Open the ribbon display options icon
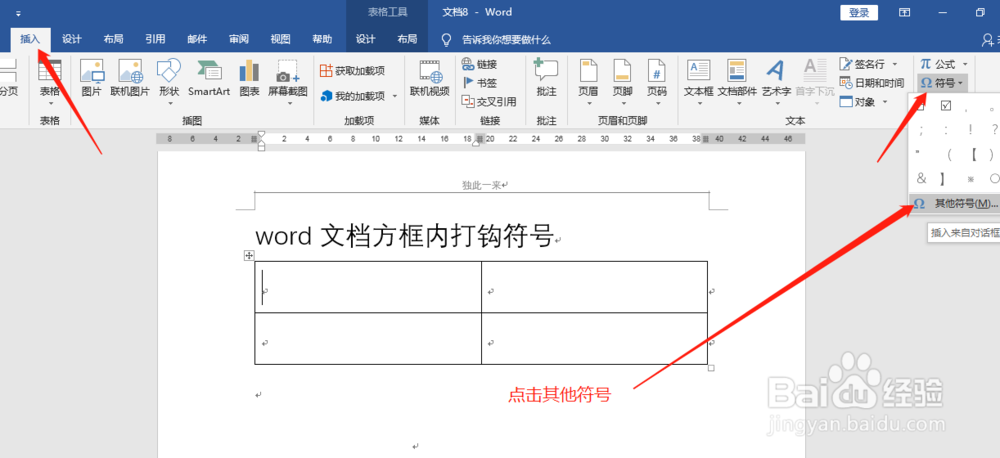The height and width of the screenshot is (458, 1000). tap(904, 13)
